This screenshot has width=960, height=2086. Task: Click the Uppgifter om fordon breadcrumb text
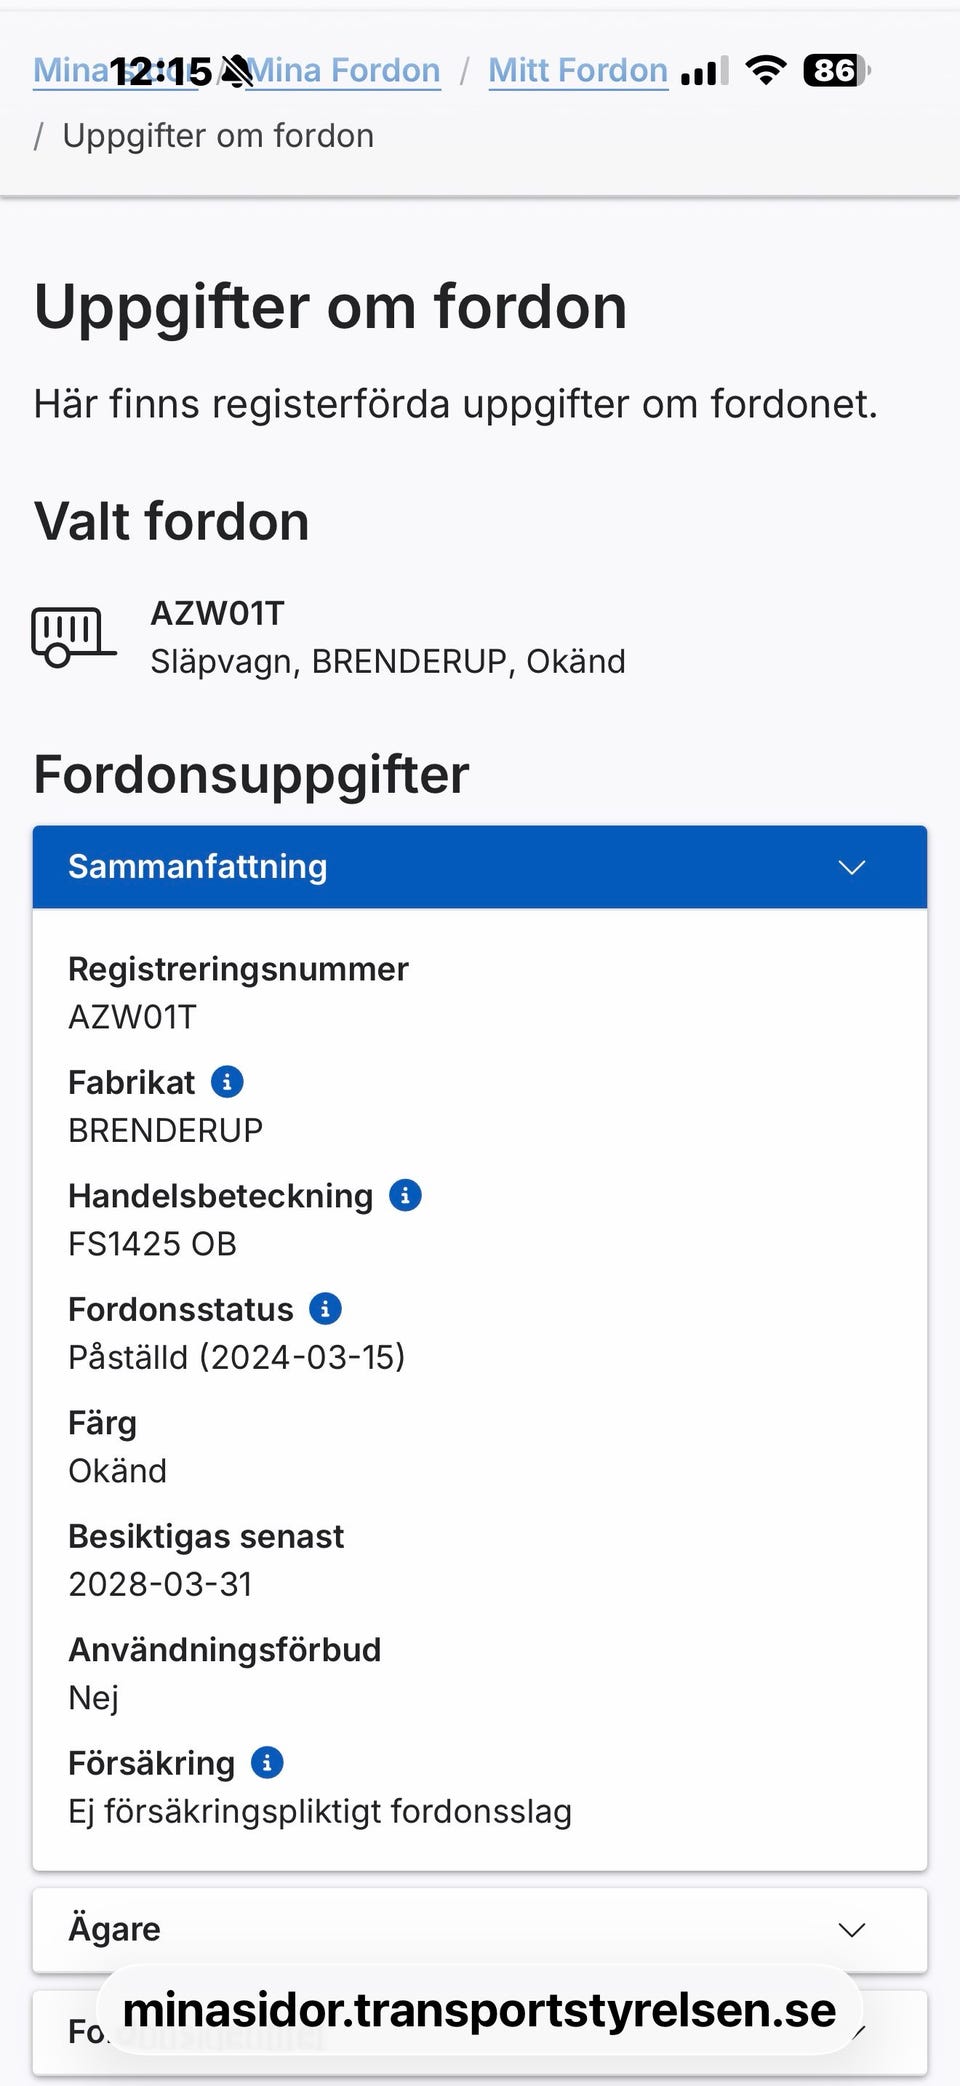tap(218, 136)
